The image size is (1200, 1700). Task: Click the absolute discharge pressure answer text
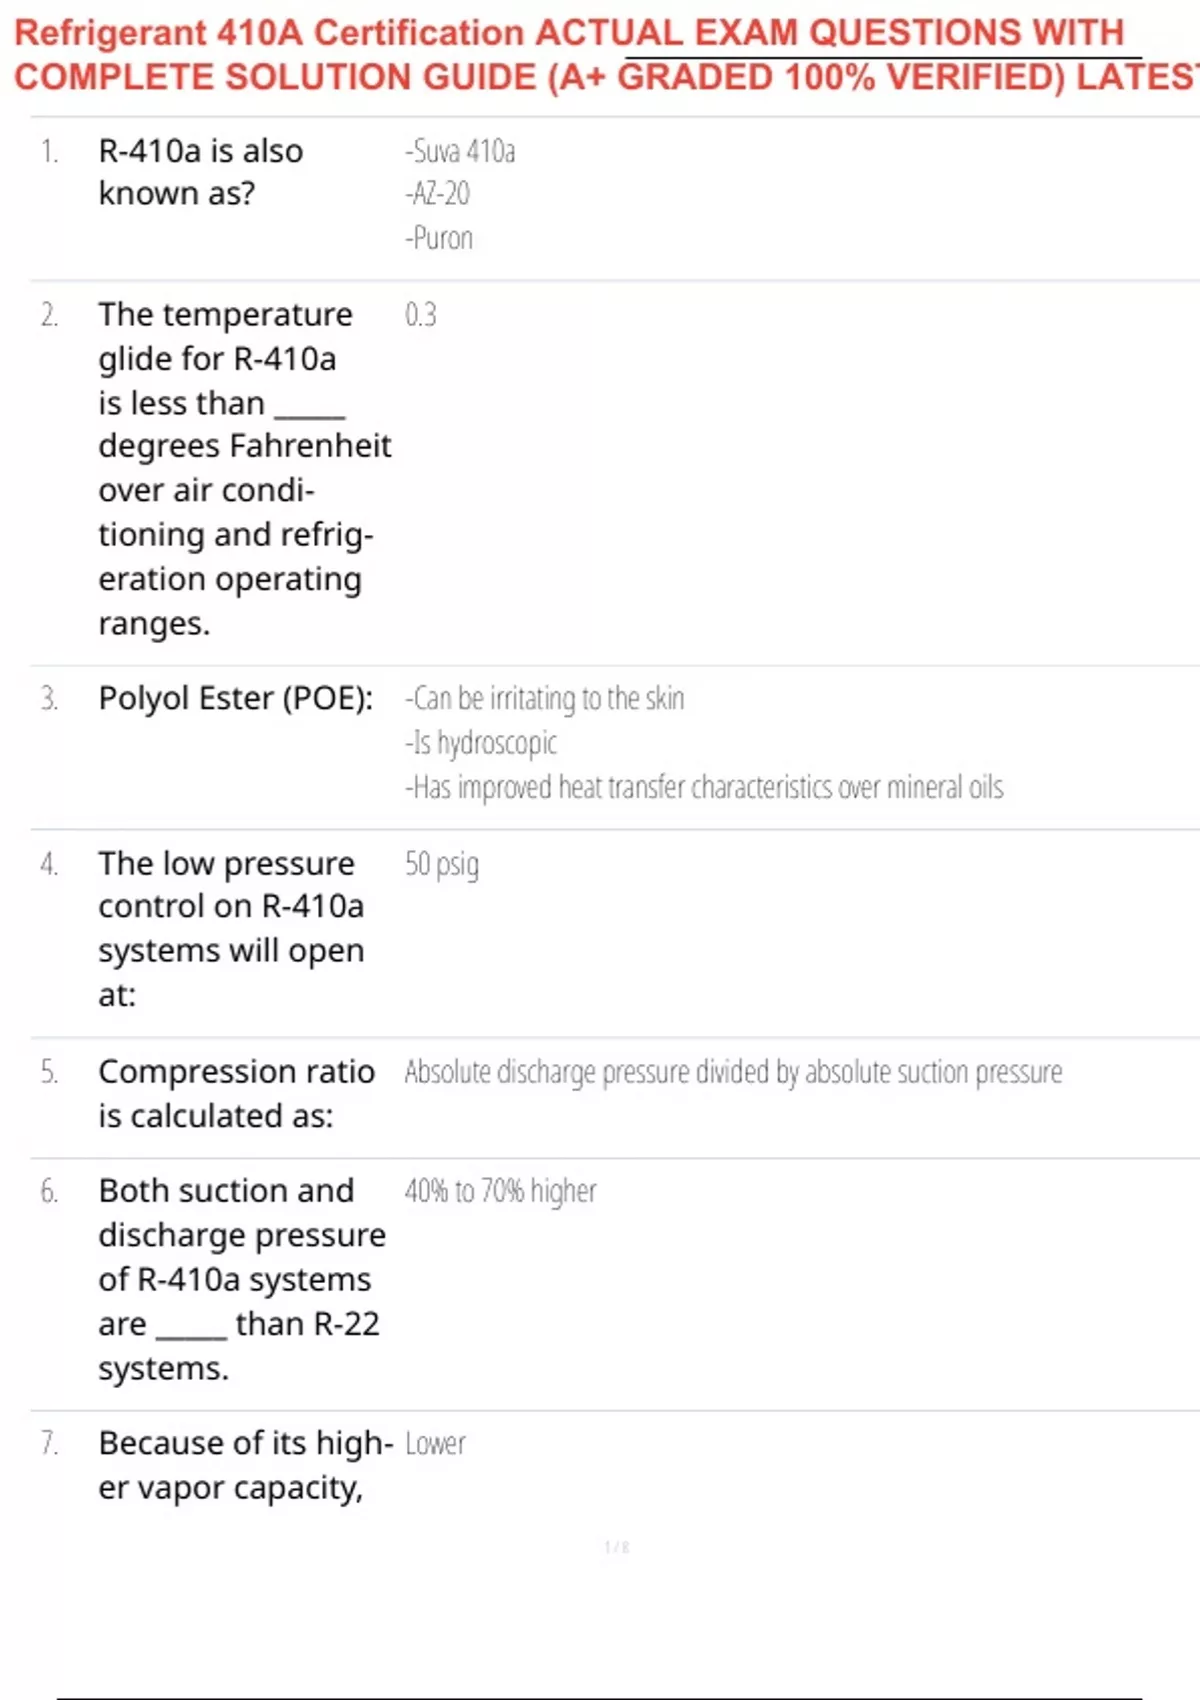(x=733, y=1072)
